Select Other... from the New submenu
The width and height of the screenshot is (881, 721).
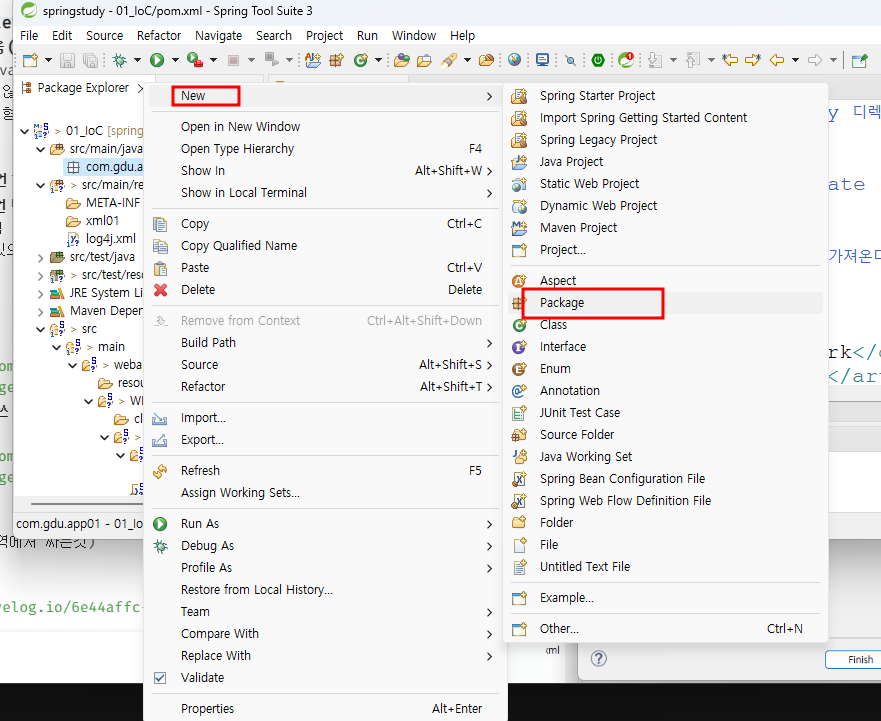pos(665,629)
